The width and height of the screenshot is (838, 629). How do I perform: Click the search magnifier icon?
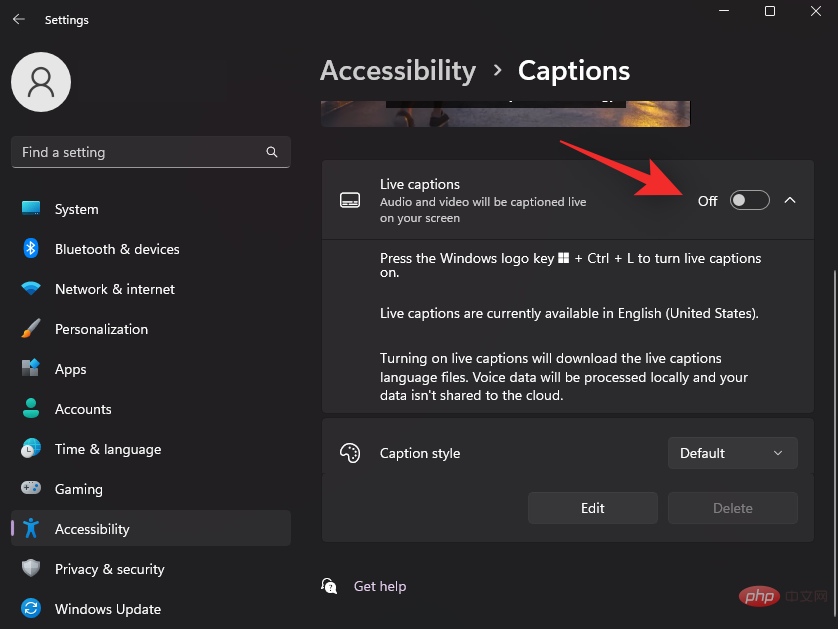[x=272, y=152]
